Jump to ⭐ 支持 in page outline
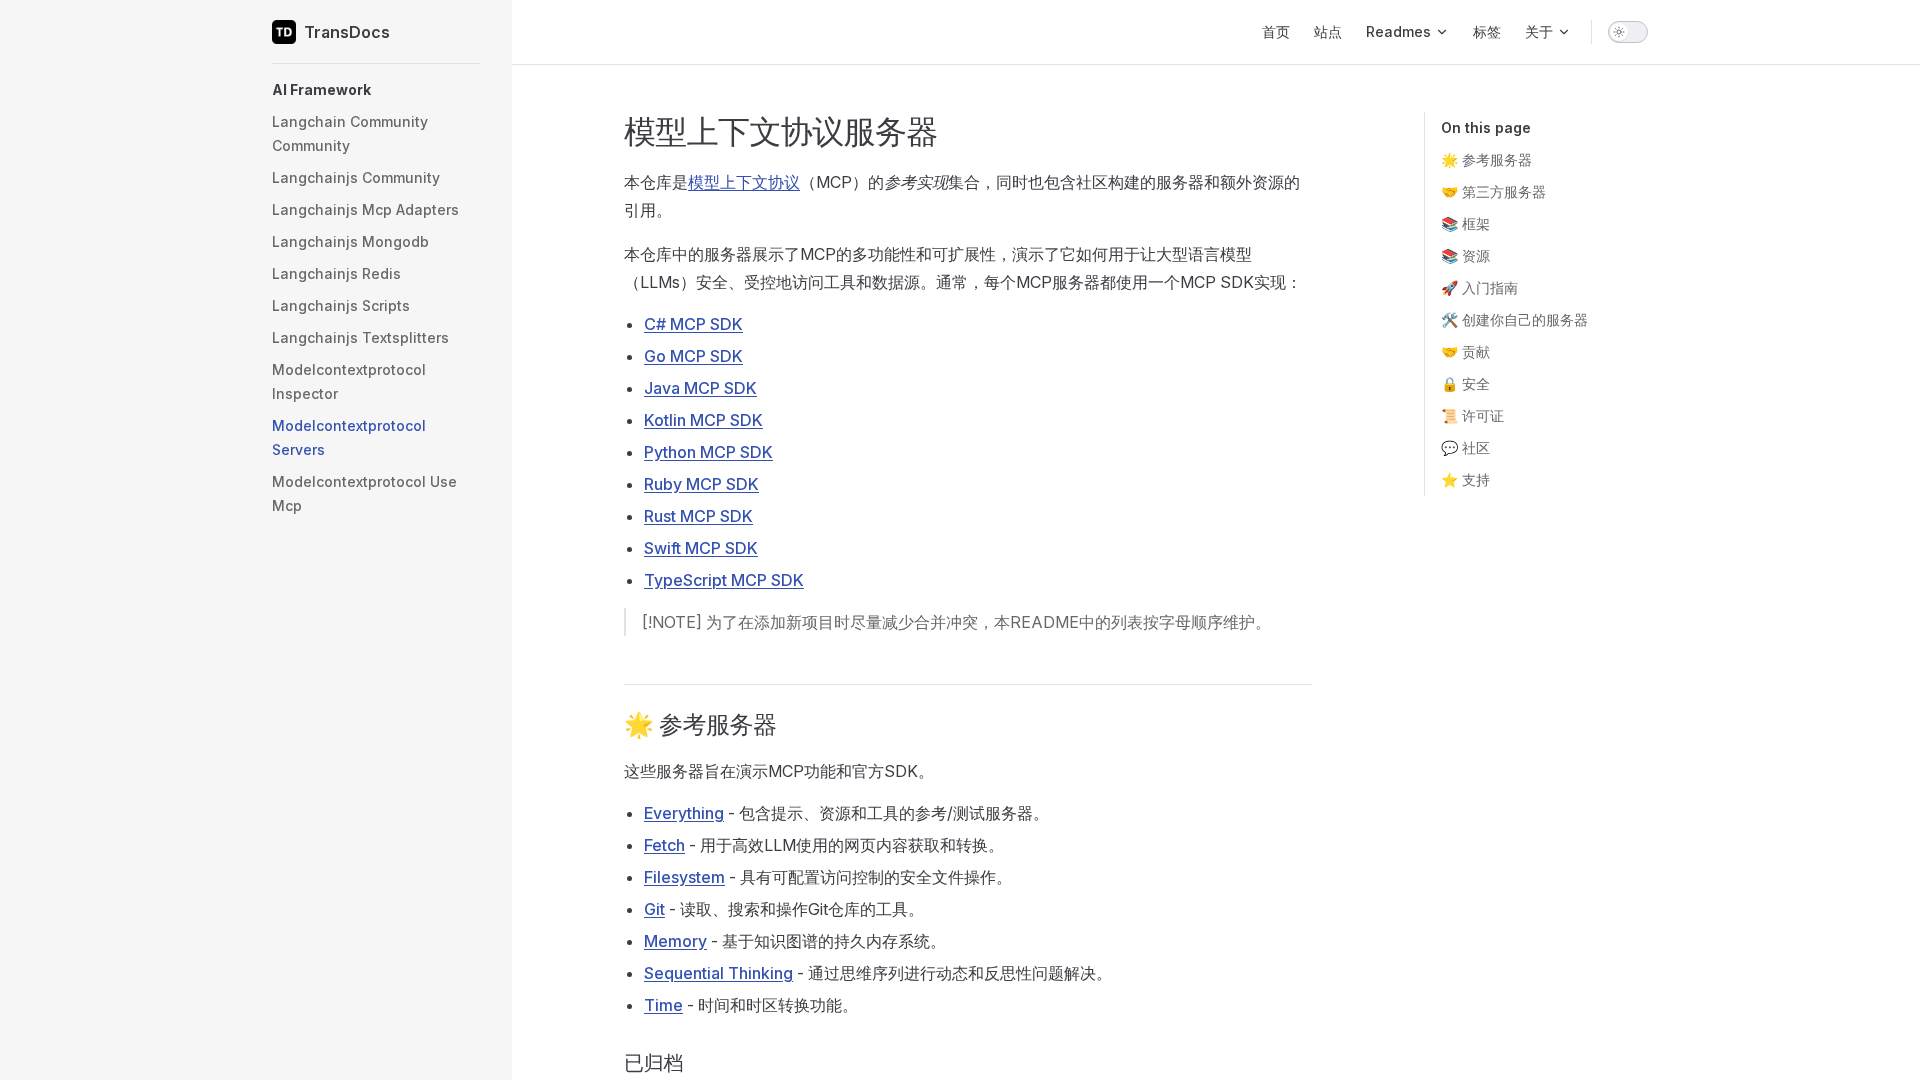 click(x=1465, y=480)
